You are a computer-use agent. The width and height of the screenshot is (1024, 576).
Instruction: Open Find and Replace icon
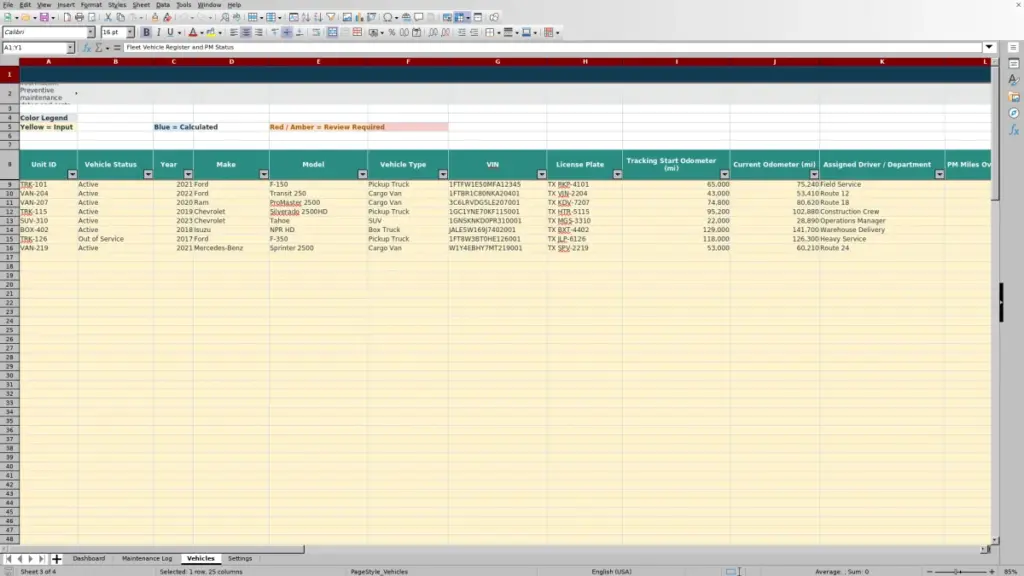(225, 17)
